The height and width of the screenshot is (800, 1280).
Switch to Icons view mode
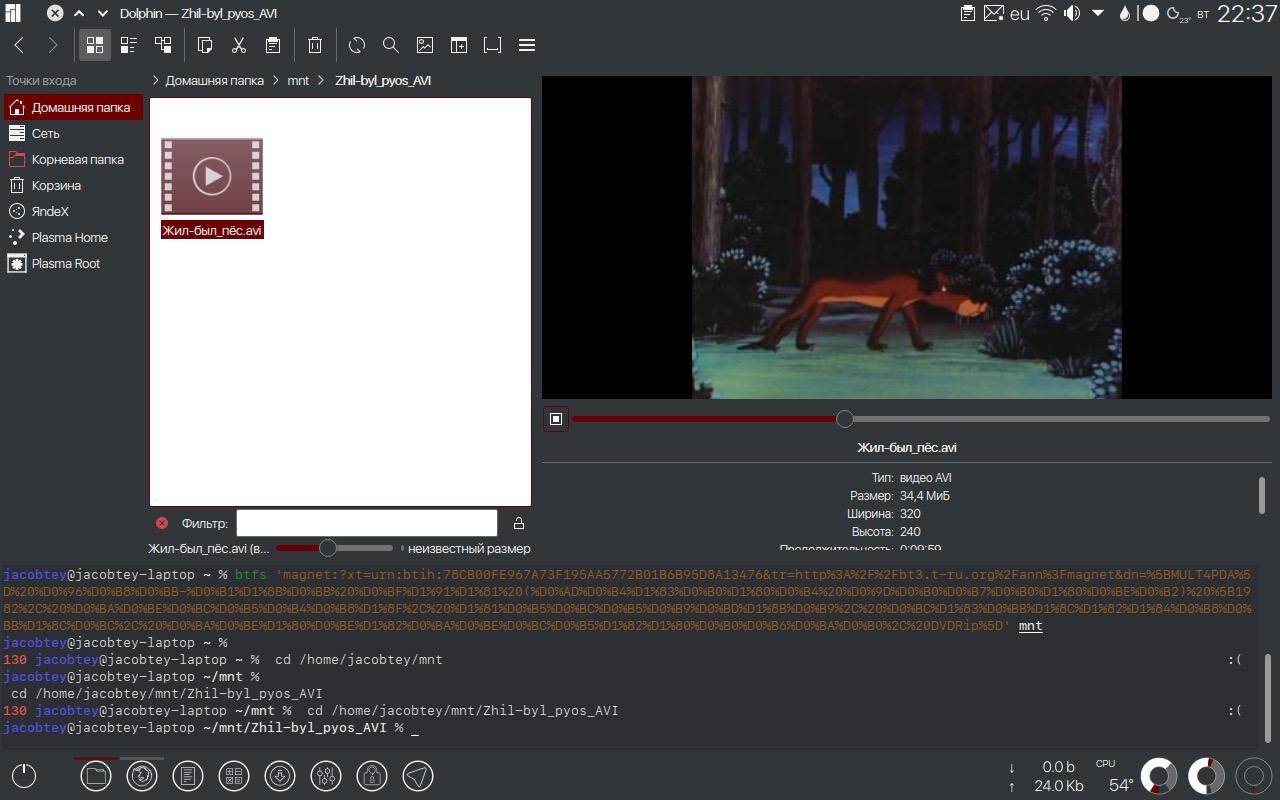[x=95, y=45]
